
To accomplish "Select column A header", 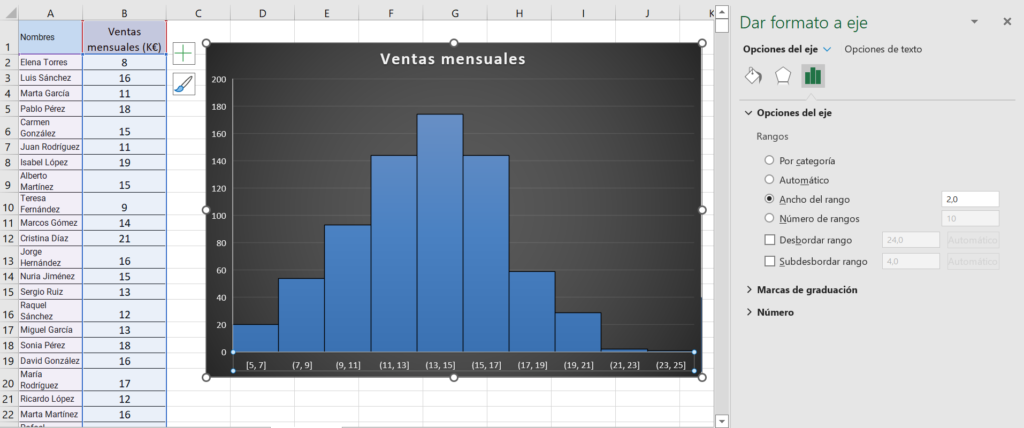I will pos(51,13).
